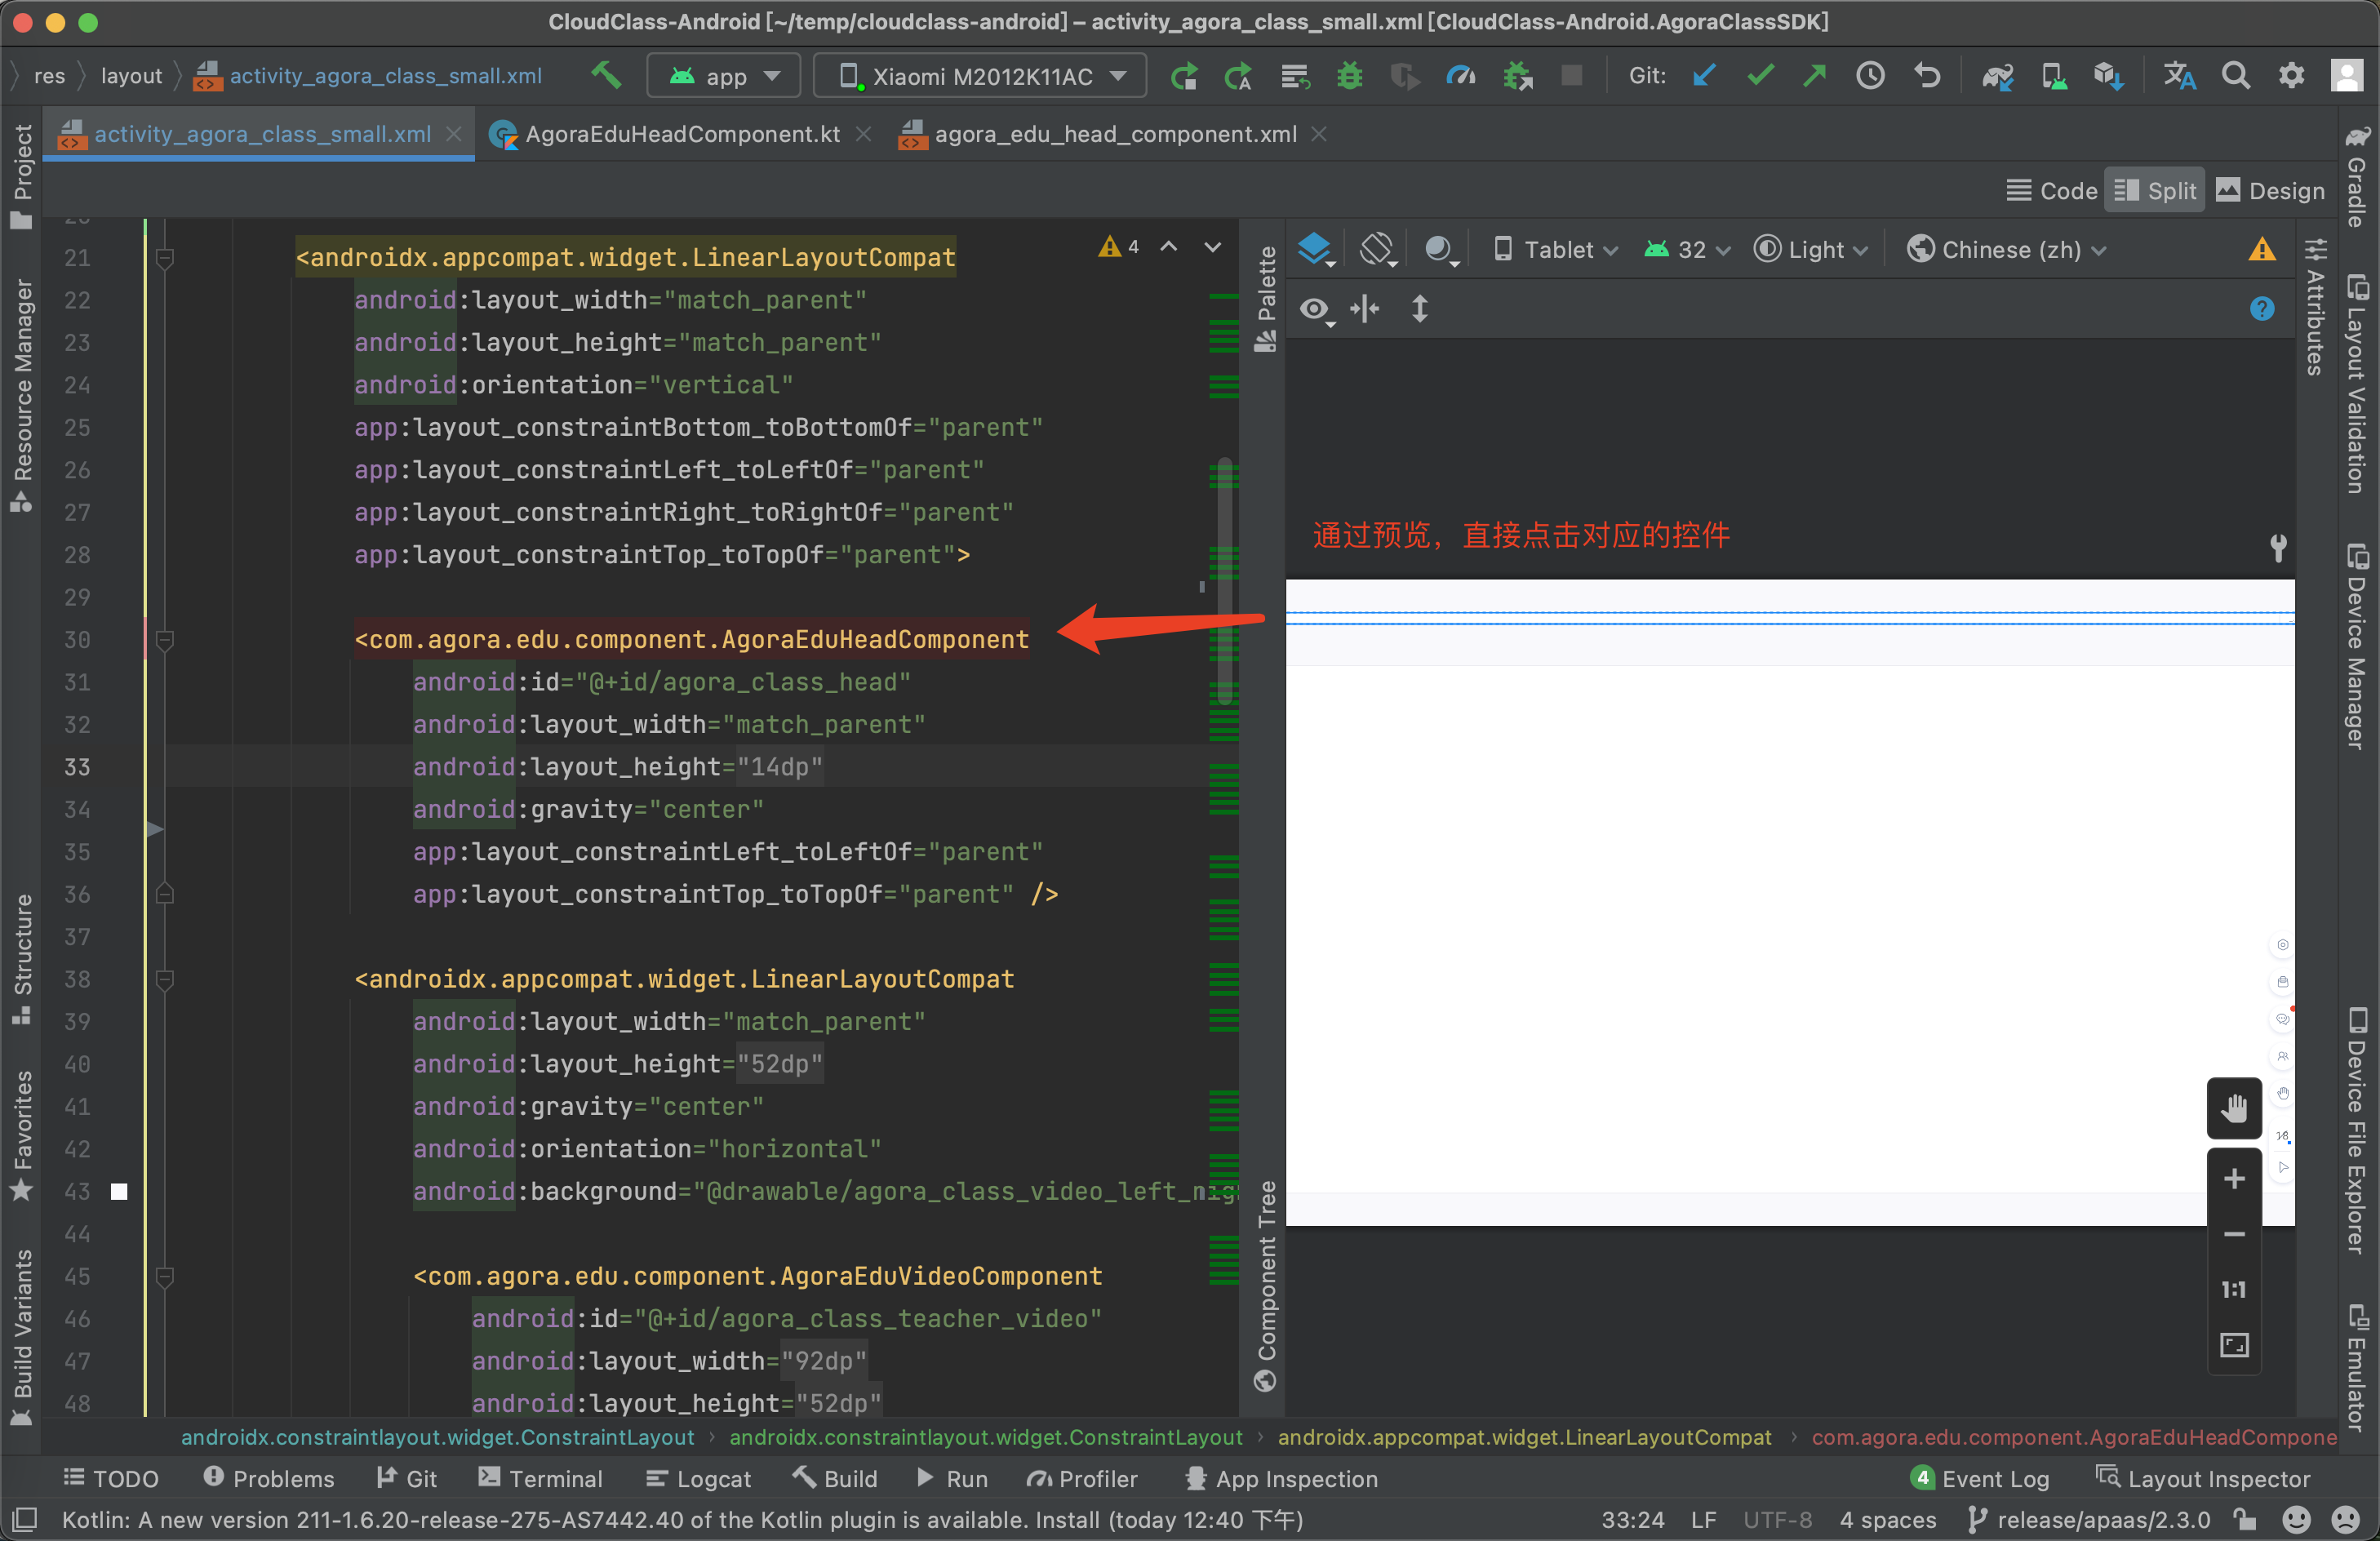Toggle the night mode preview icon
This screenshot has width=2380, height=1541.
point(1440,249)
